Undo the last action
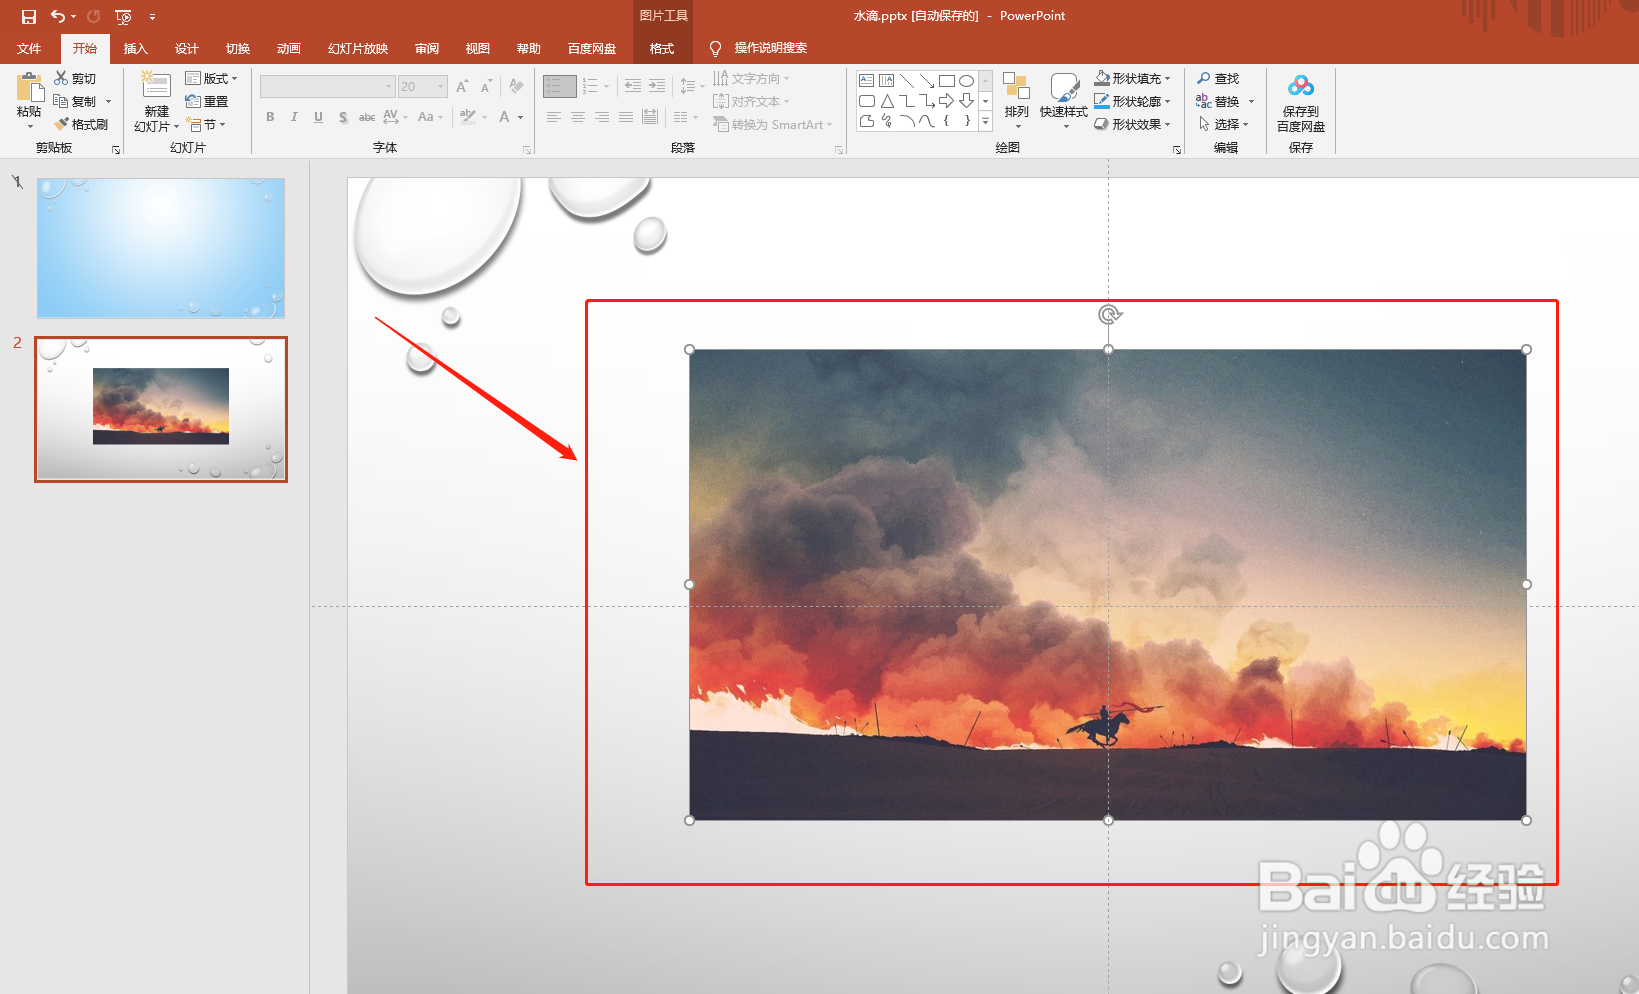Image resolution: width=1639 pixels, height=994 pixels. tap(58, 16)
